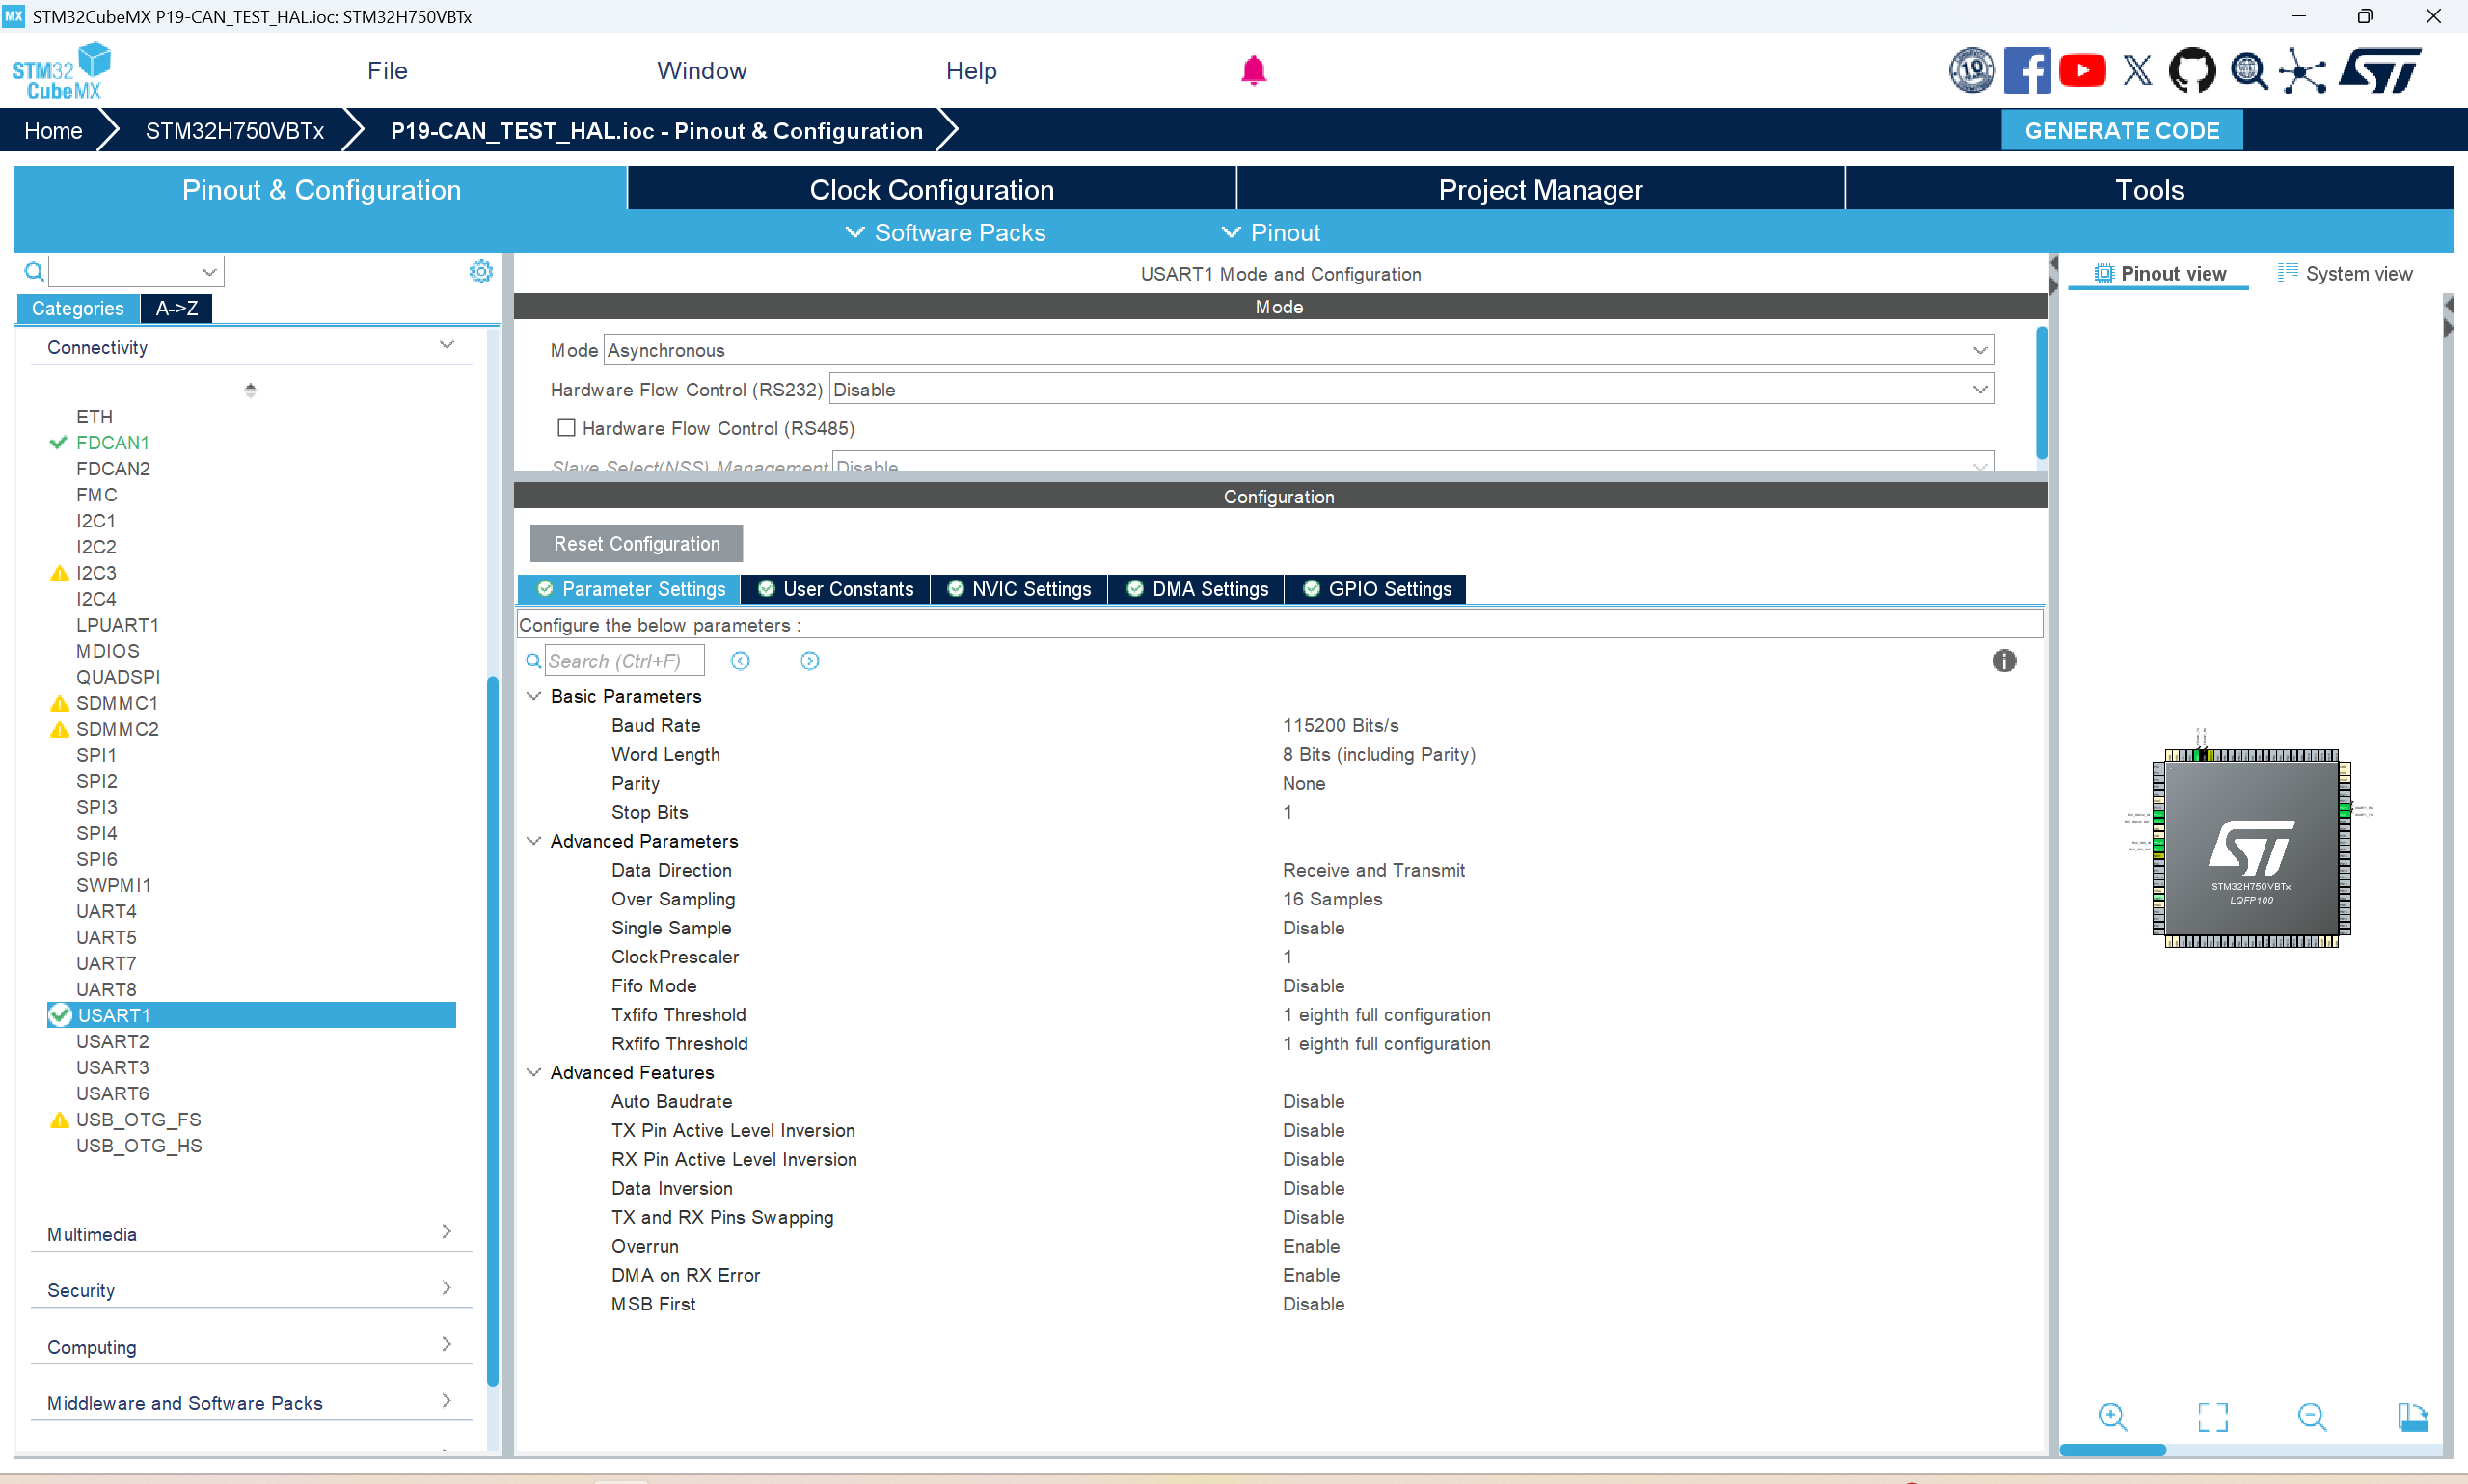2468x1484 pixels.
Task: Switch list sorting to A->Z
Action: tap(176, 308)
